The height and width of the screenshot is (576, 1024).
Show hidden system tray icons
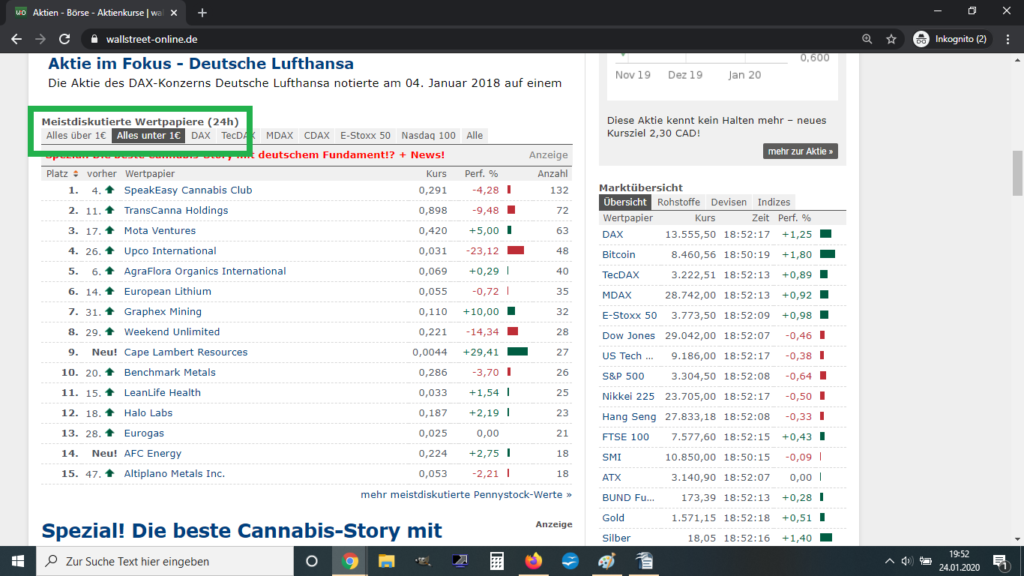889,561
